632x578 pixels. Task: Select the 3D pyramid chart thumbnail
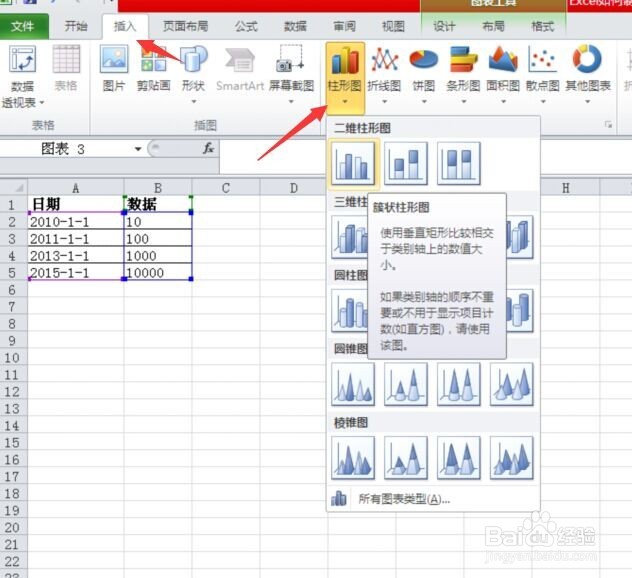(512, 458)
